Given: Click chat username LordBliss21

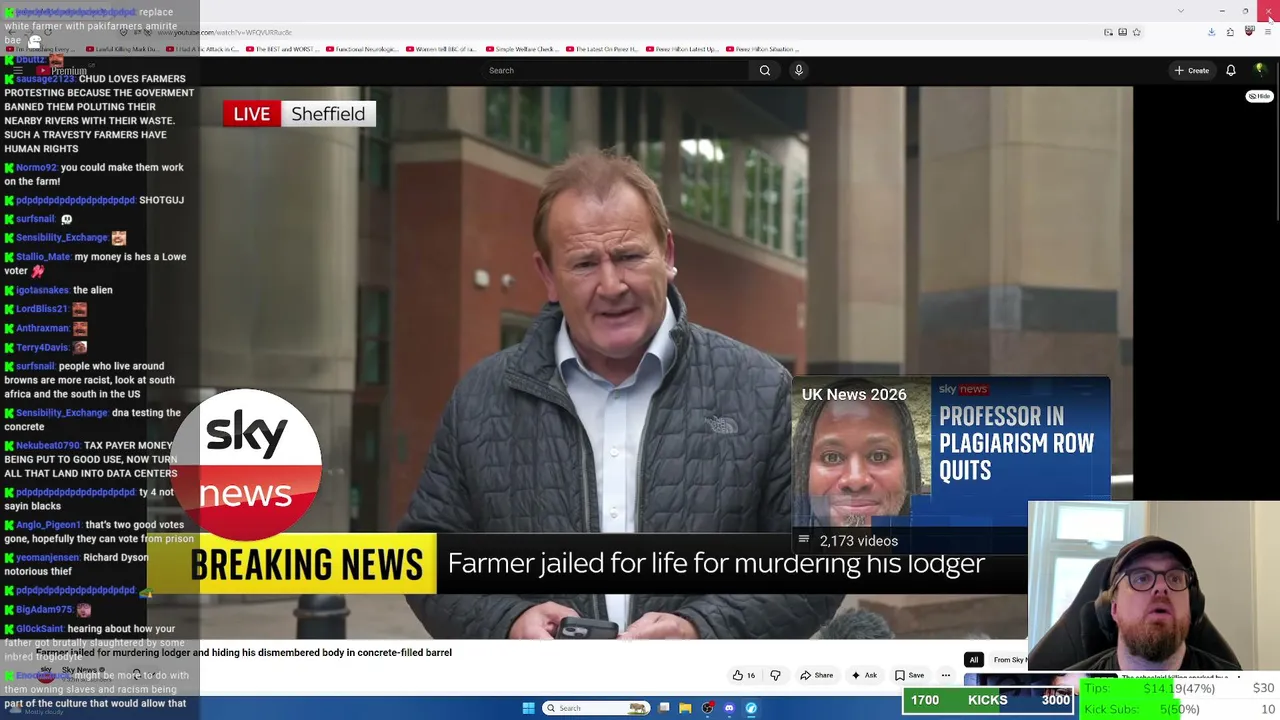Looking at the screenshot, I should tap(42, 310).
